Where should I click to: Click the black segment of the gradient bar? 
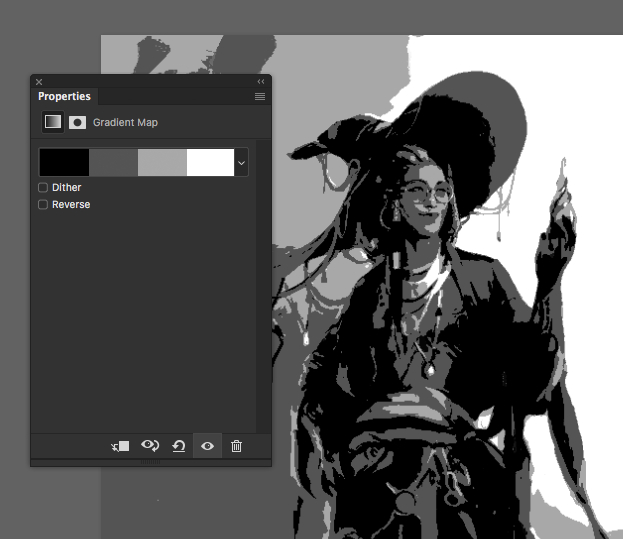coord(64,162)
